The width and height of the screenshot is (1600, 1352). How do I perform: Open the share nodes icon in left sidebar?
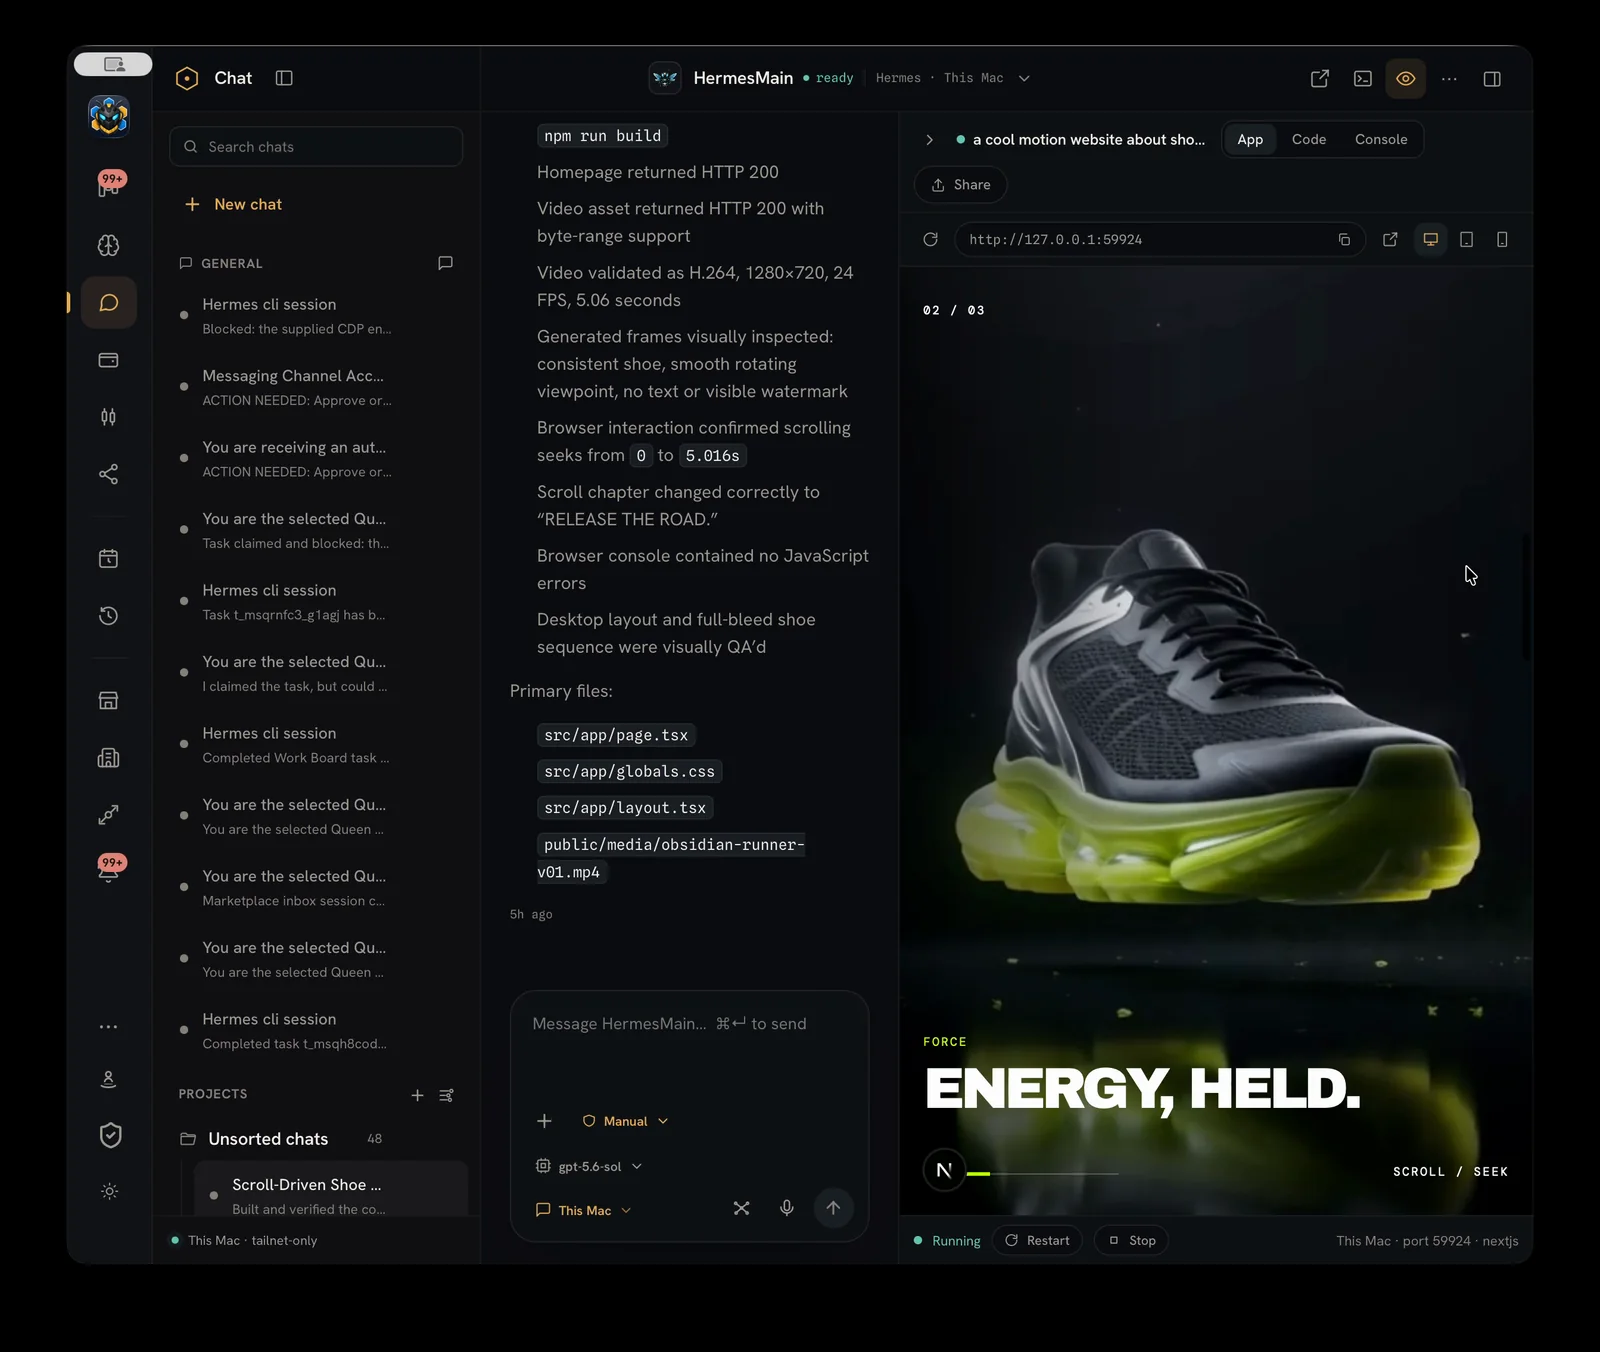coord(109,474)
